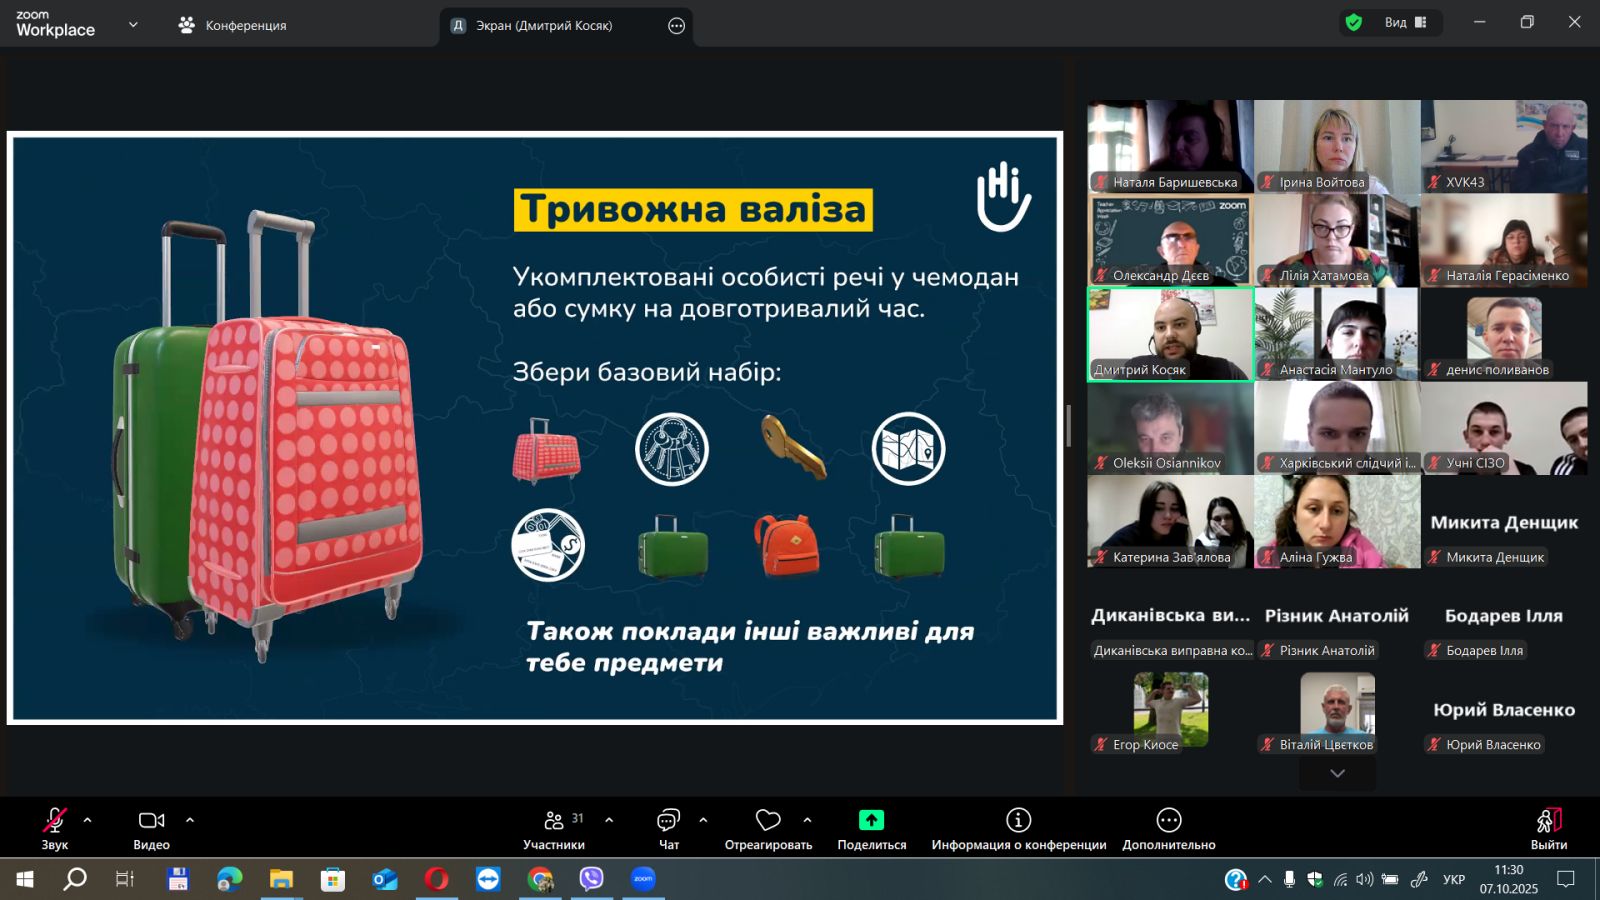Click the green encryption shield icon
This screenshot has height=900, width=1600.
point(1354,23)
